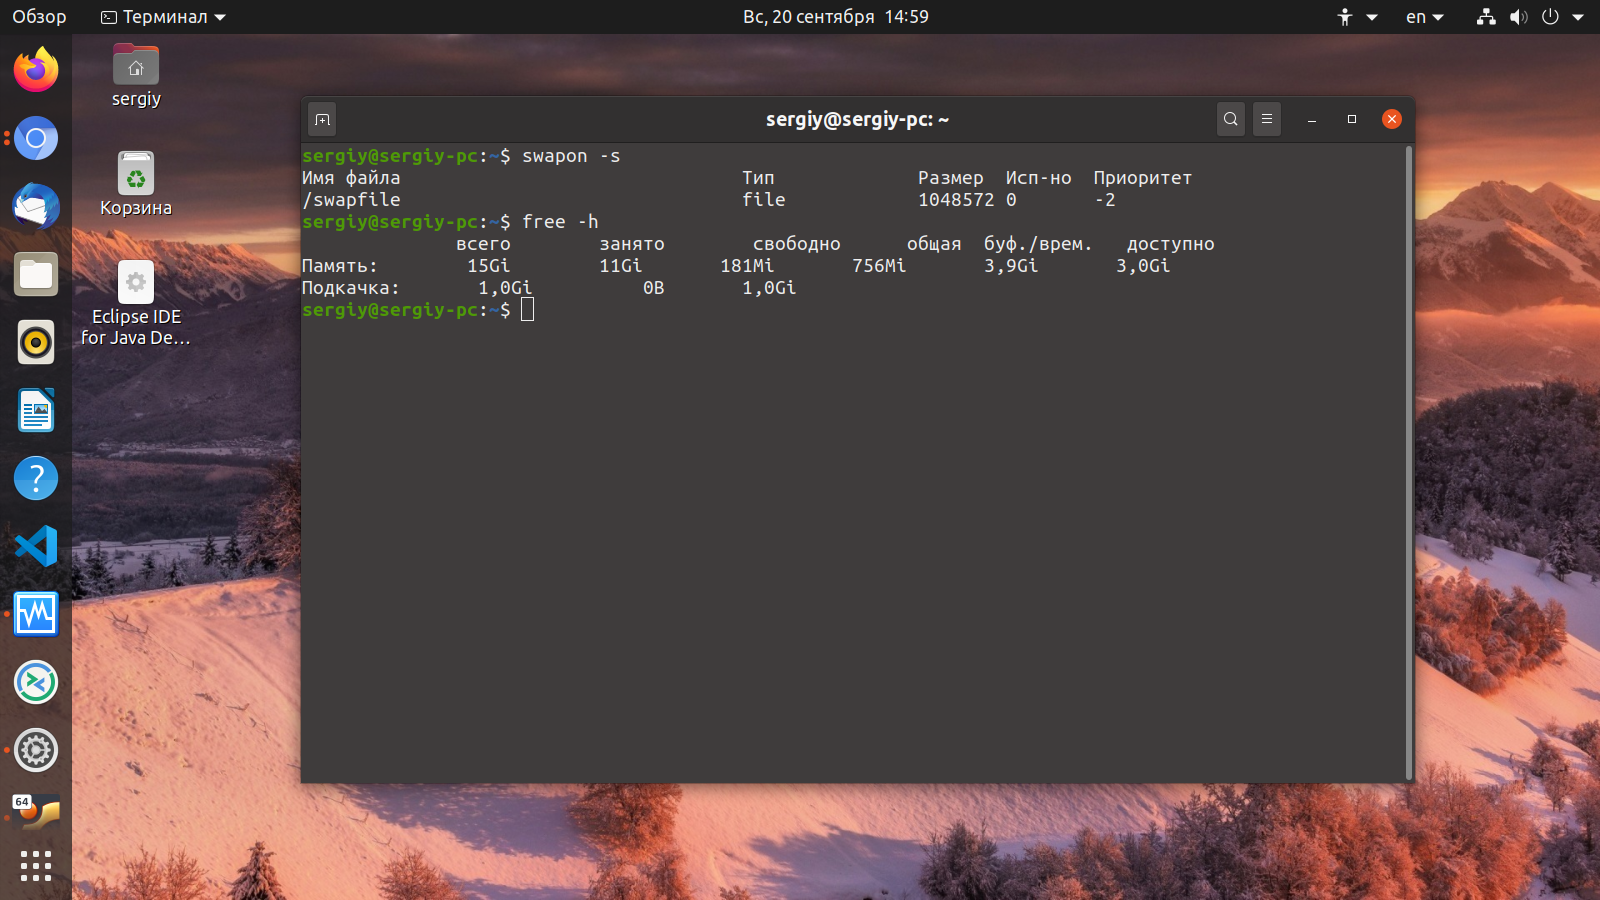Open the 64-badged app in dock
The image size is (1600, 900).
coord(36,813)
